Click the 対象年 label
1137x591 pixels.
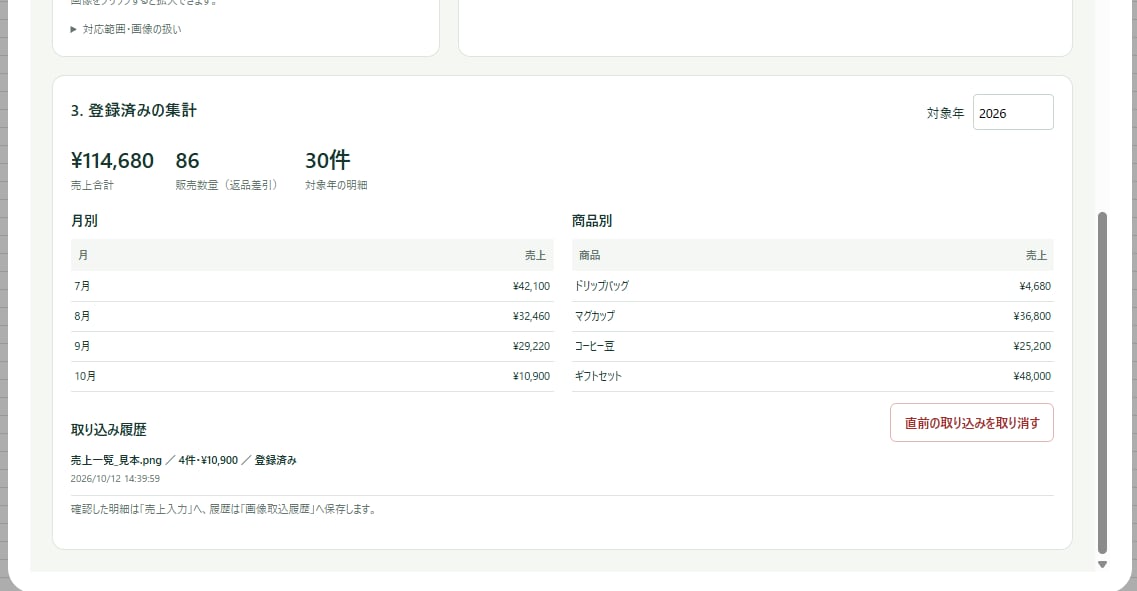coord(946,113)
